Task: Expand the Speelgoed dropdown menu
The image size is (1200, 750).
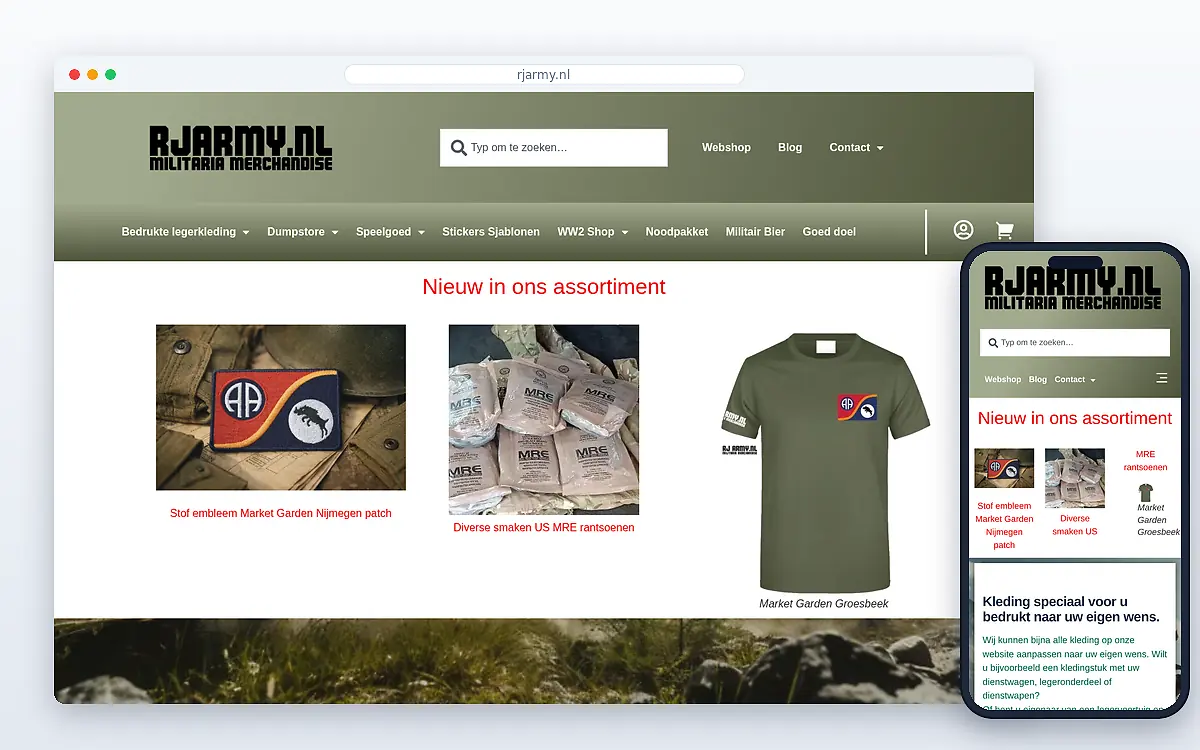Action: (390, 232)
